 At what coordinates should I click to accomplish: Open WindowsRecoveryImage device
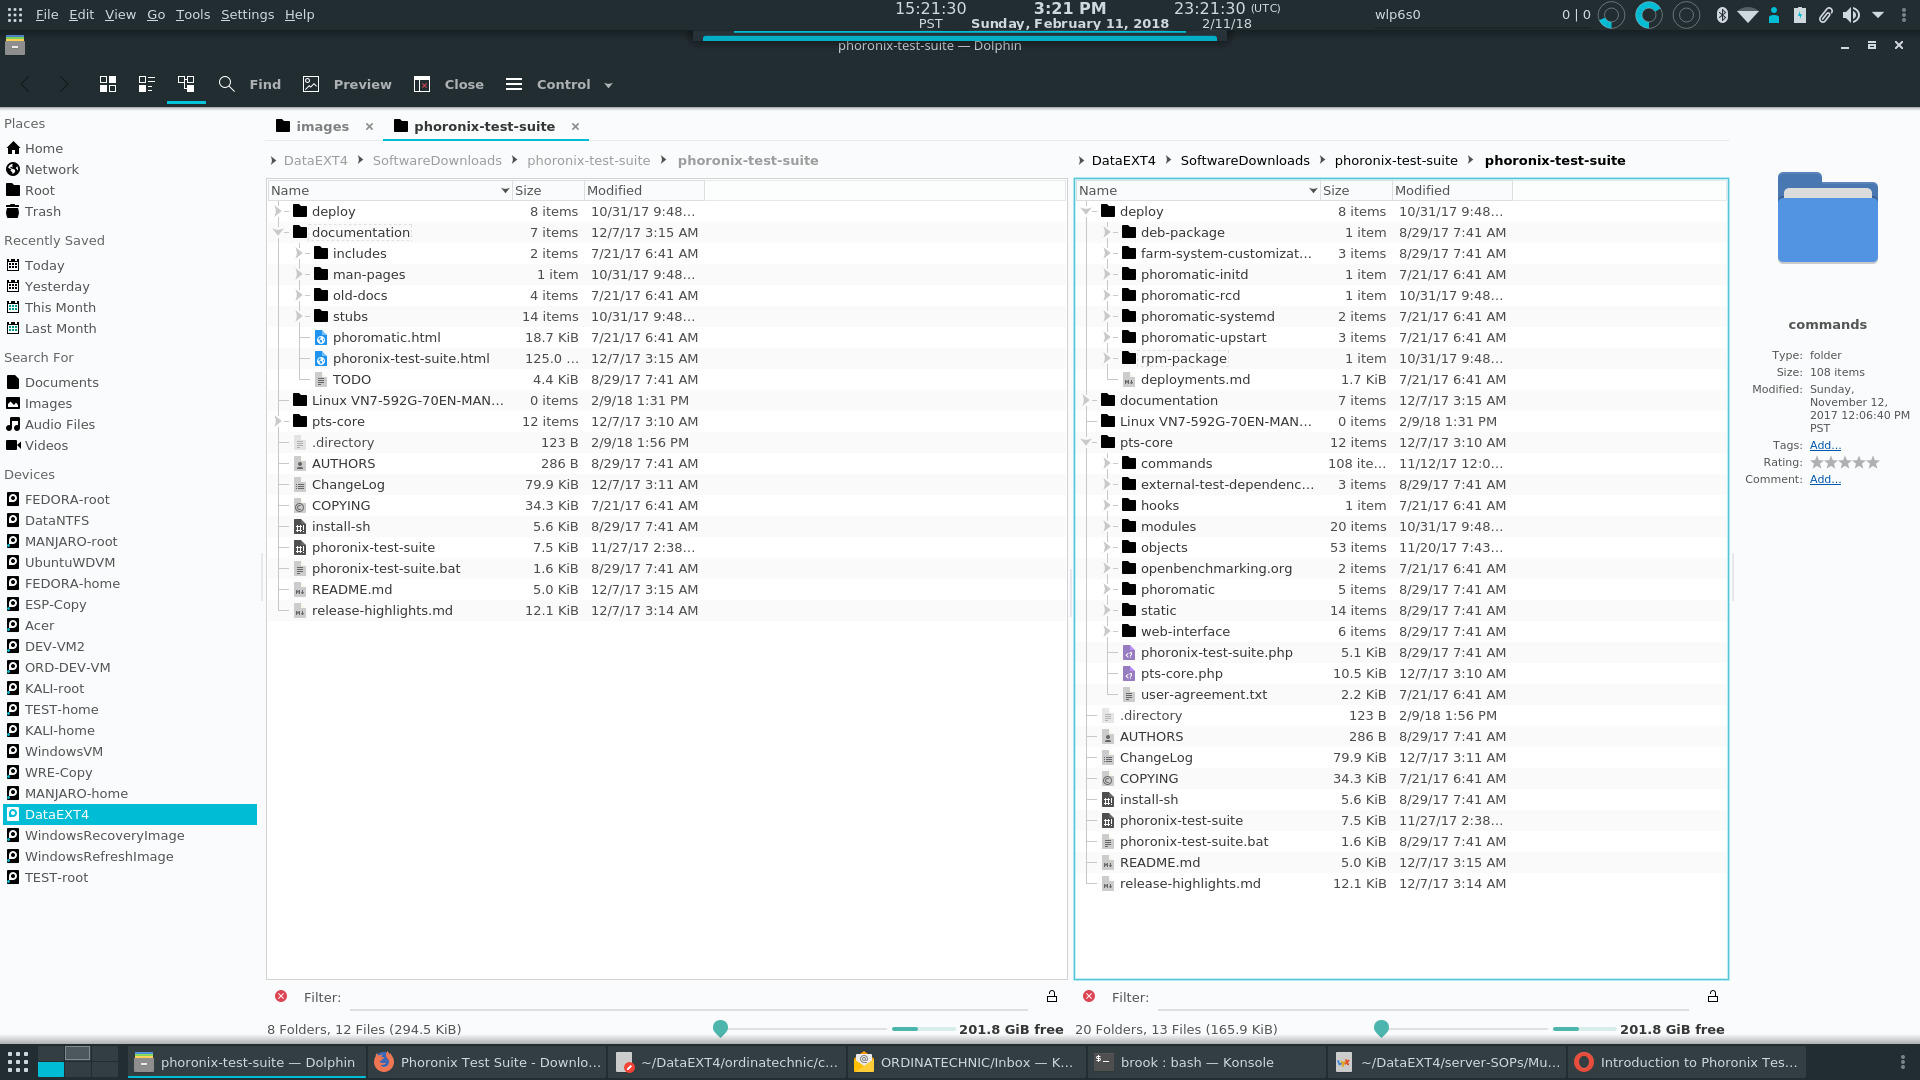pyautogui.click(x=104, y=835)
